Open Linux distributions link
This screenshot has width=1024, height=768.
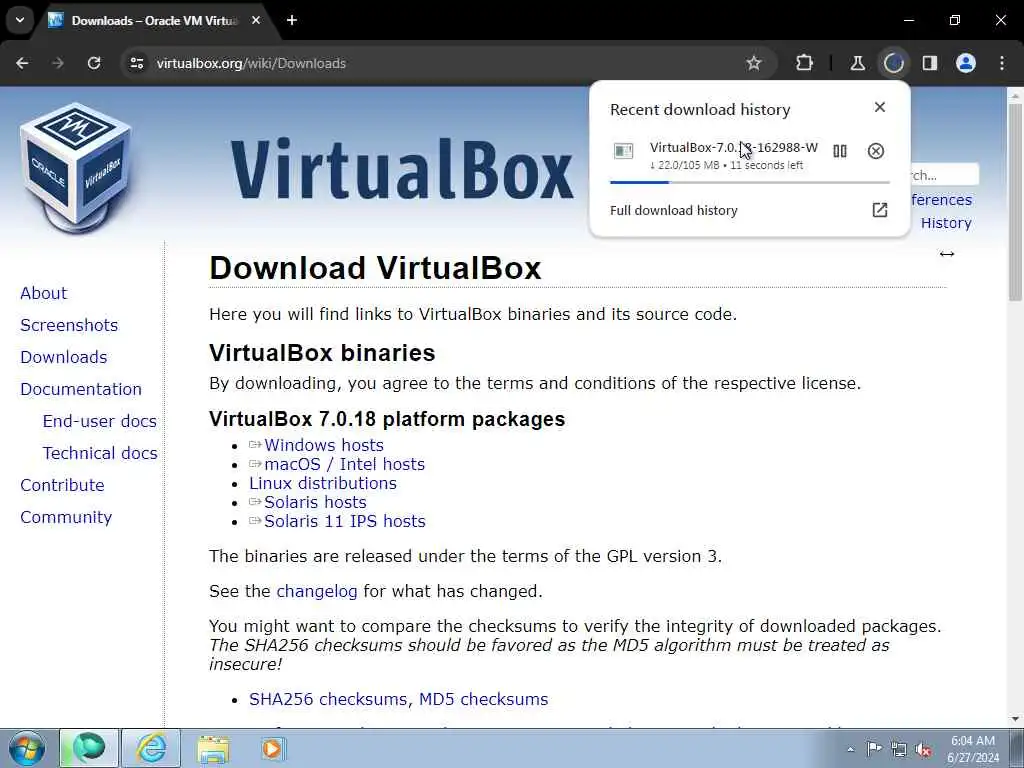click(x=323, y=483)
